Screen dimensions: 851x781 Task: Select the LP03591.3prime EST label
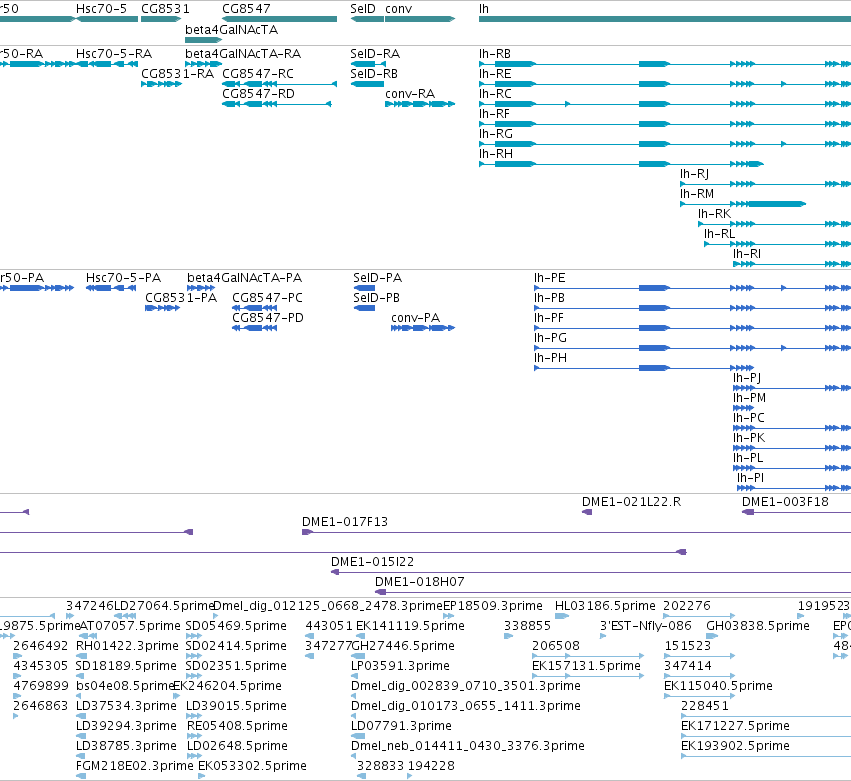[x=400, y=666]
